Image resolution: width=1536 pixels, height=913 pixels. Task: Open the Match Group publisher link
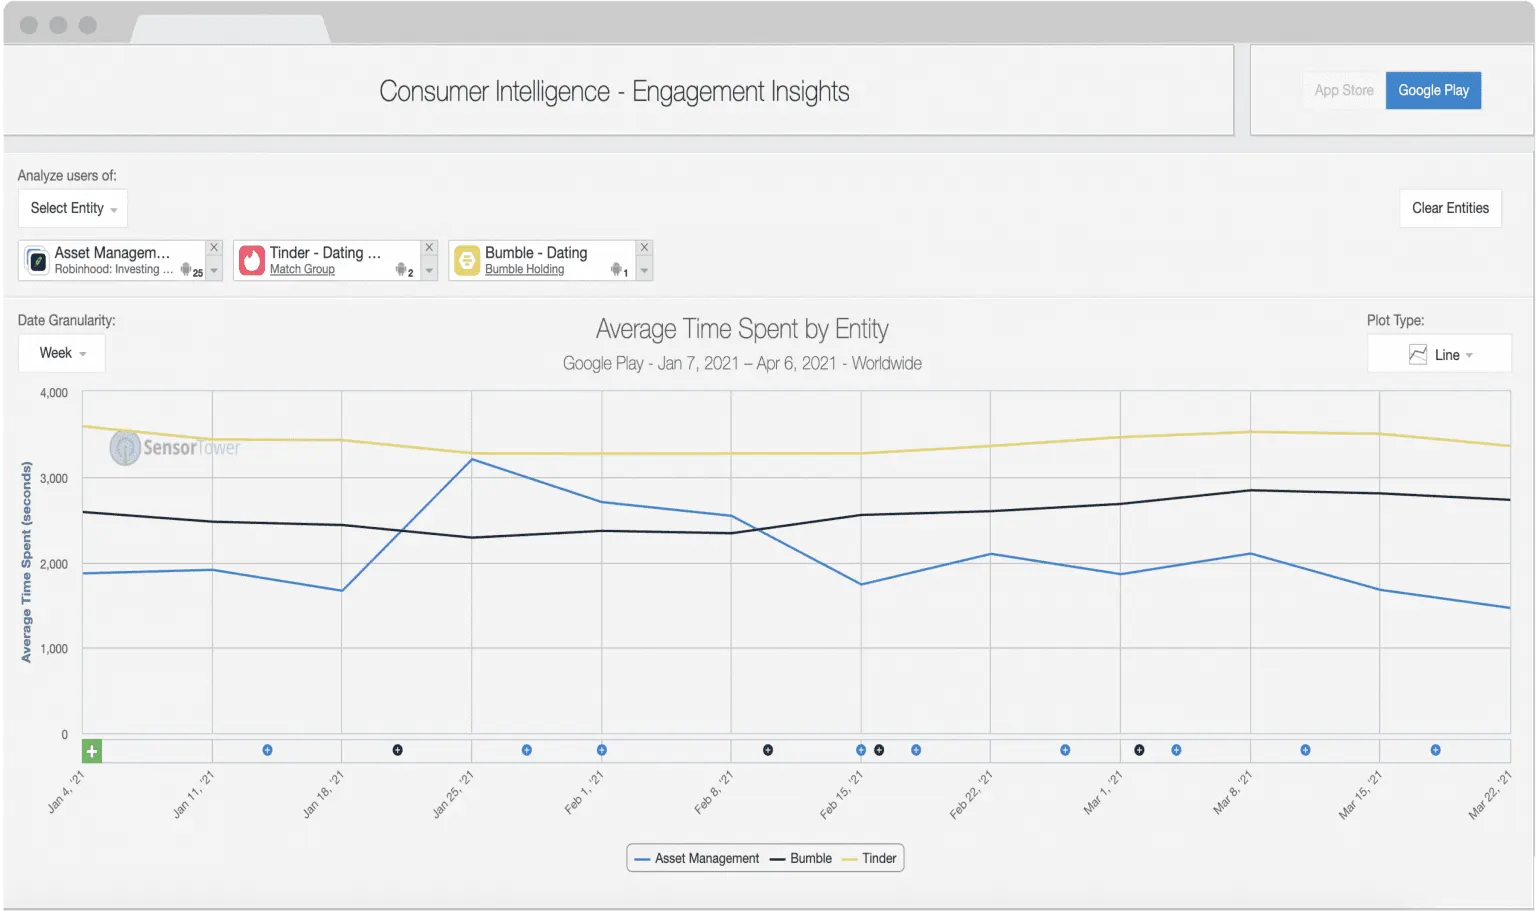pos(302,269)
